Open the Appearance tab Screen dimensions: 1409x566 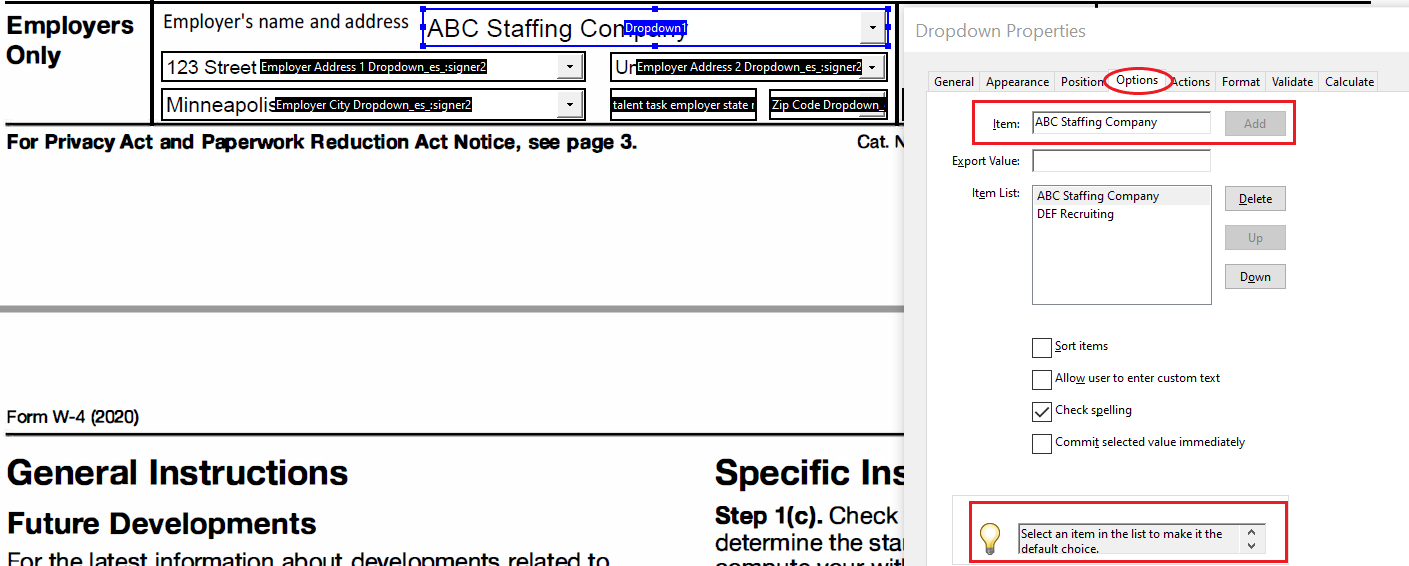(x=1017, y=82)
